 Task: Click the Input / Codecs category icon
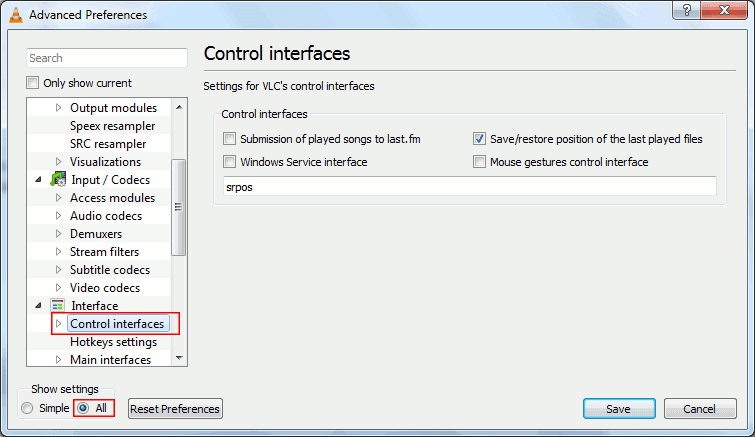pos(58,180)
